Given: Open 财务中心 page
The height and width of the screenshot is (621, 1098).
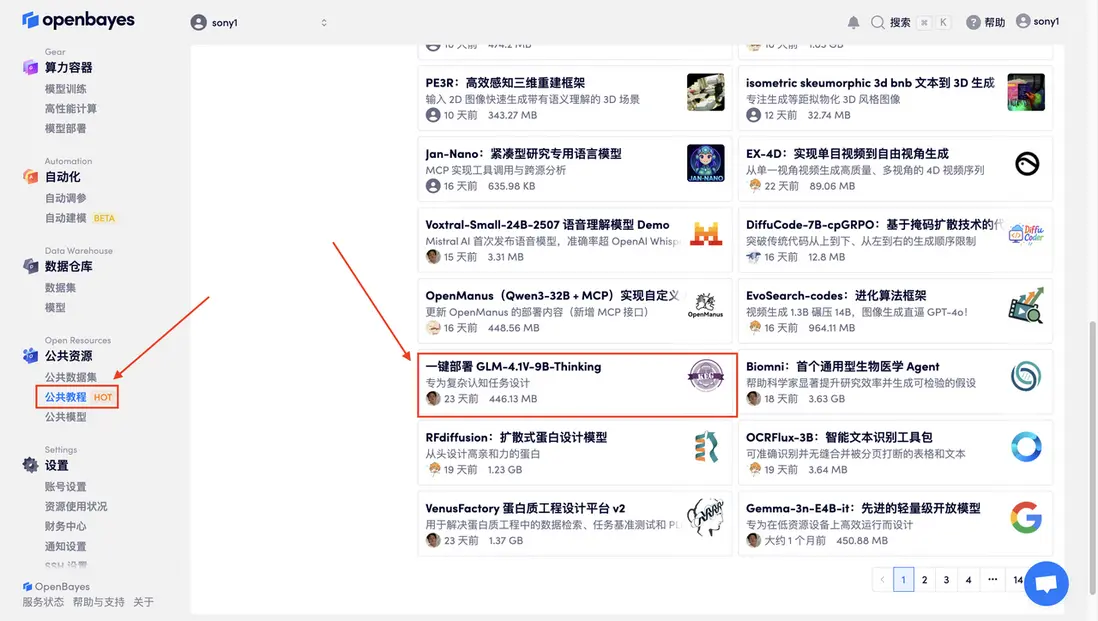Looking at the screenshot, I should point(66,526).
